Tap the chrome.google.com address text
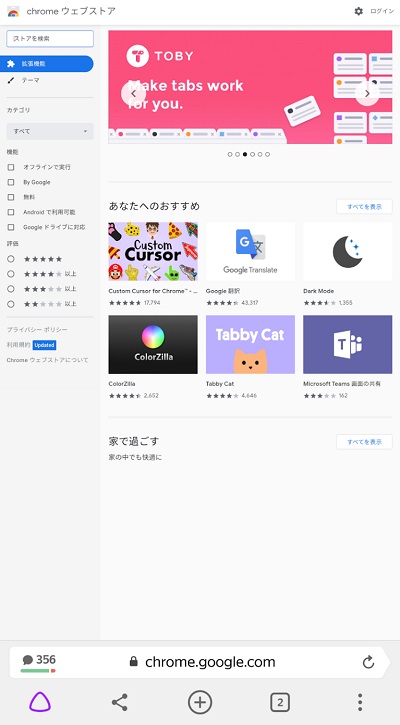This screenshot has height=725, width=400. [x=210, y=662]
